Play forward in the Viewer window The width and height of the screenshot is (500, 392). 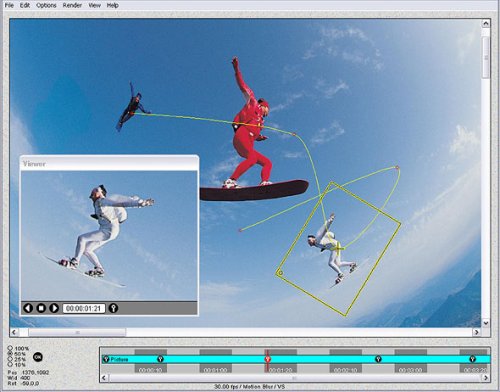(x=54, y=308)
